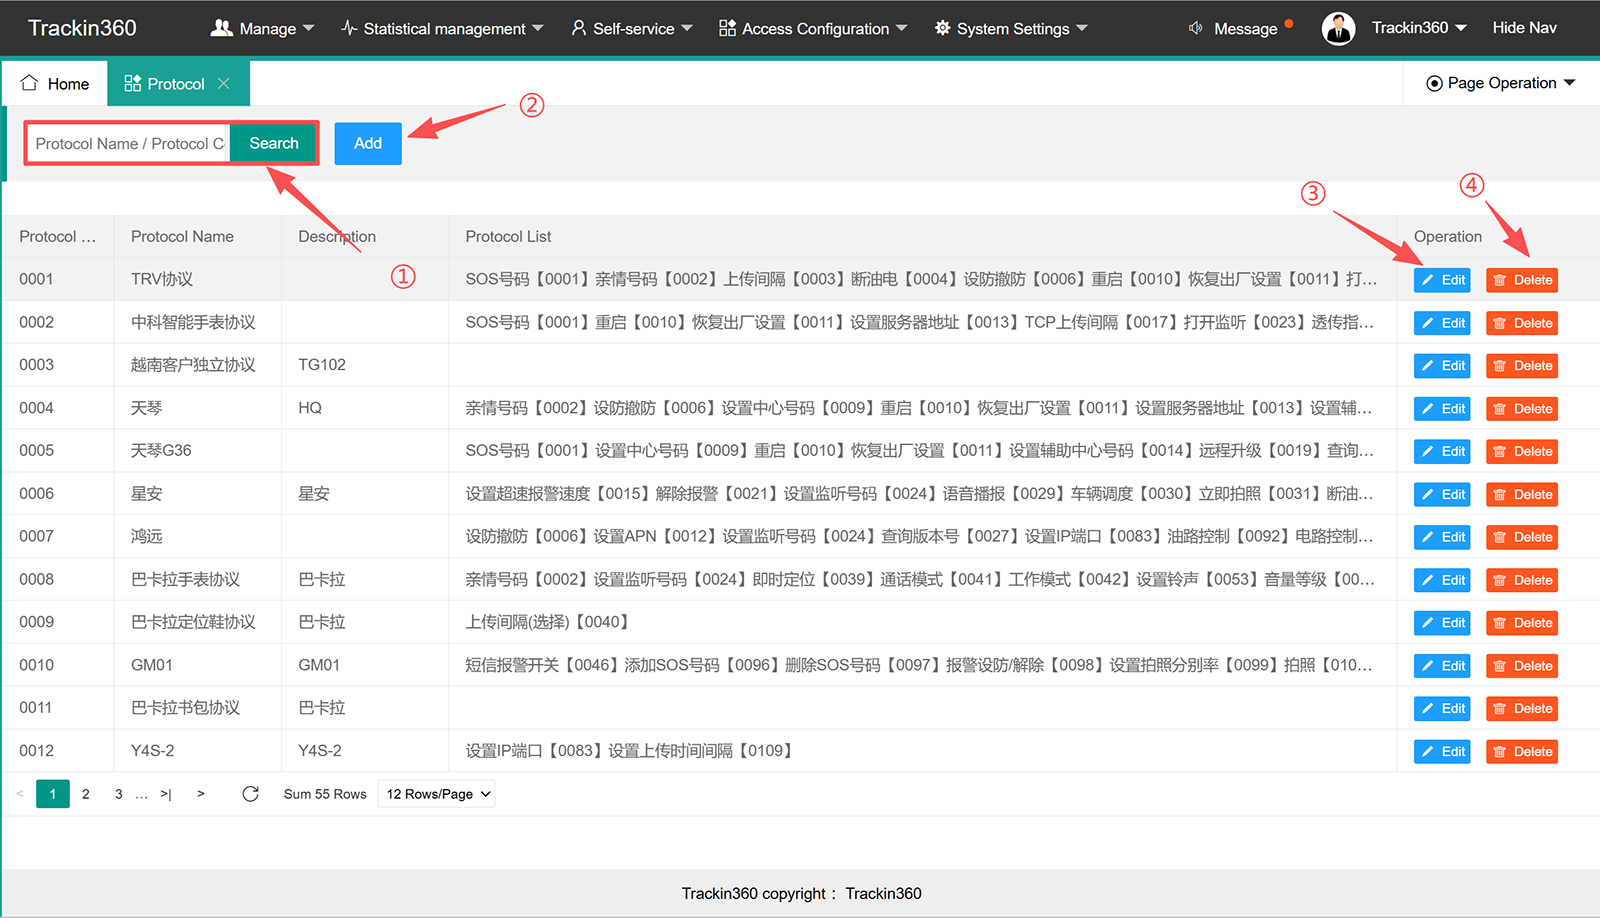This screenshot has width=1600, height=918.
Task: Open the Statistical management menu
Action: (x=442, y=28)
